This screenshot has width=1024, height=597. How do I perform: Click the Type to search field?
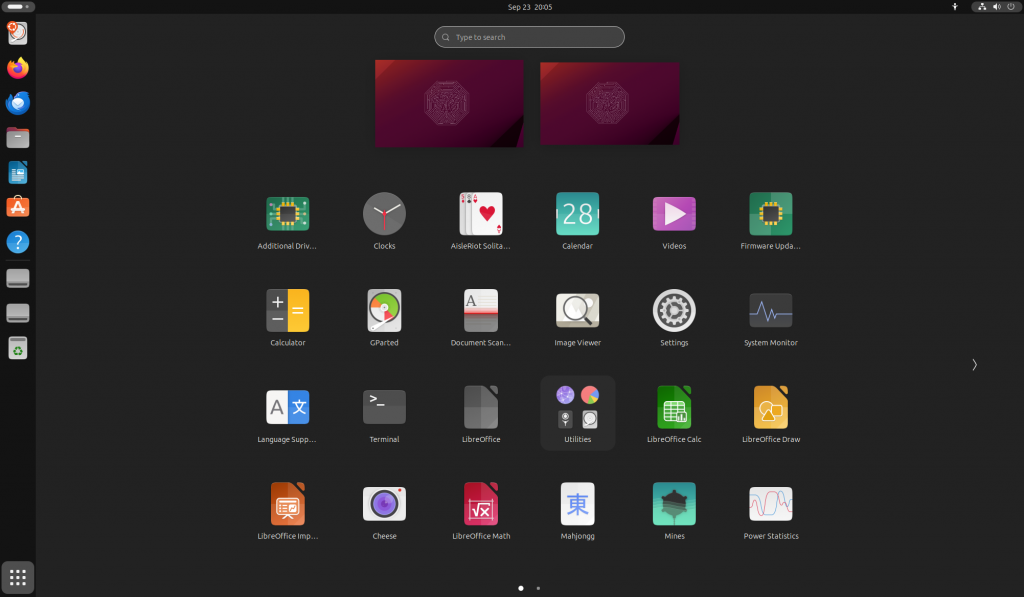(529, 37)
